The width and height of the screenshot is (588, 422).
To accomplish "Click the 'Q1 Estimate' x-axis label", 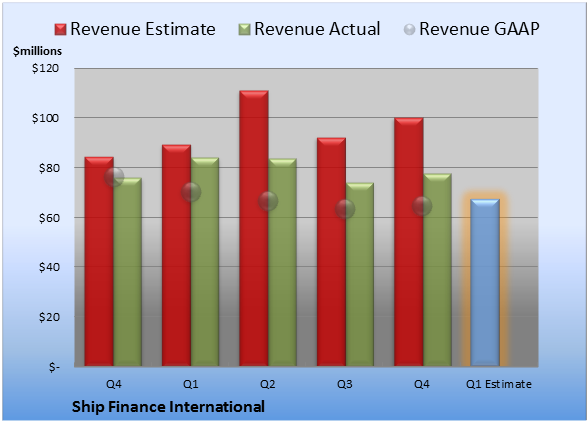I will [x=499, y=384].
